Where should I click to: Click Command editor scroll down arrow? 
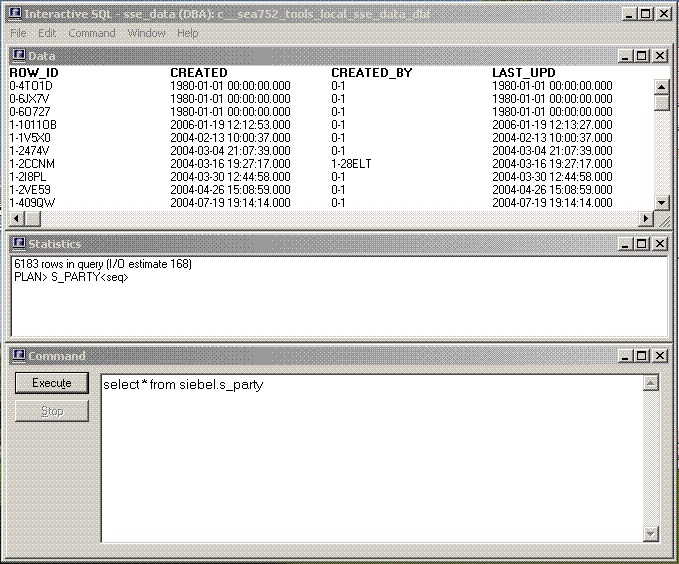point(650,534)
